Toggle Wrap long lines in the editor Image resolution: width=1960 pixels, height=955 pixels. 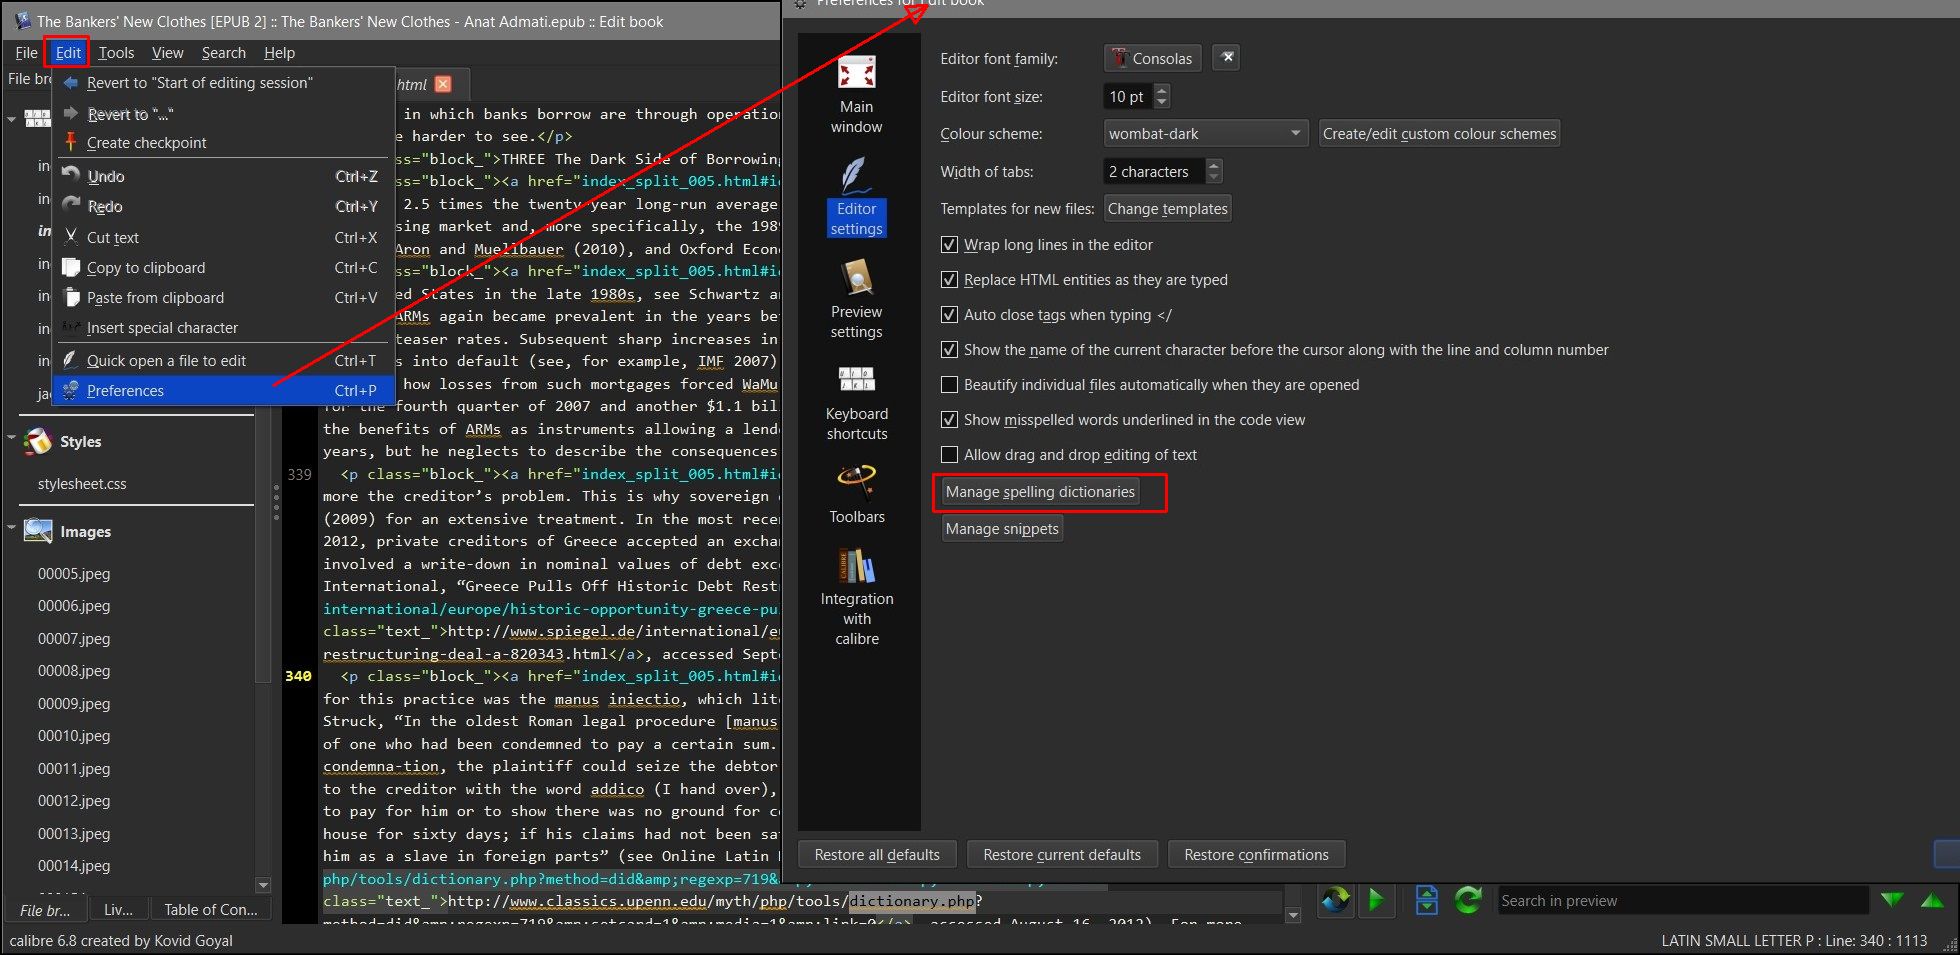tap(949, 245)
